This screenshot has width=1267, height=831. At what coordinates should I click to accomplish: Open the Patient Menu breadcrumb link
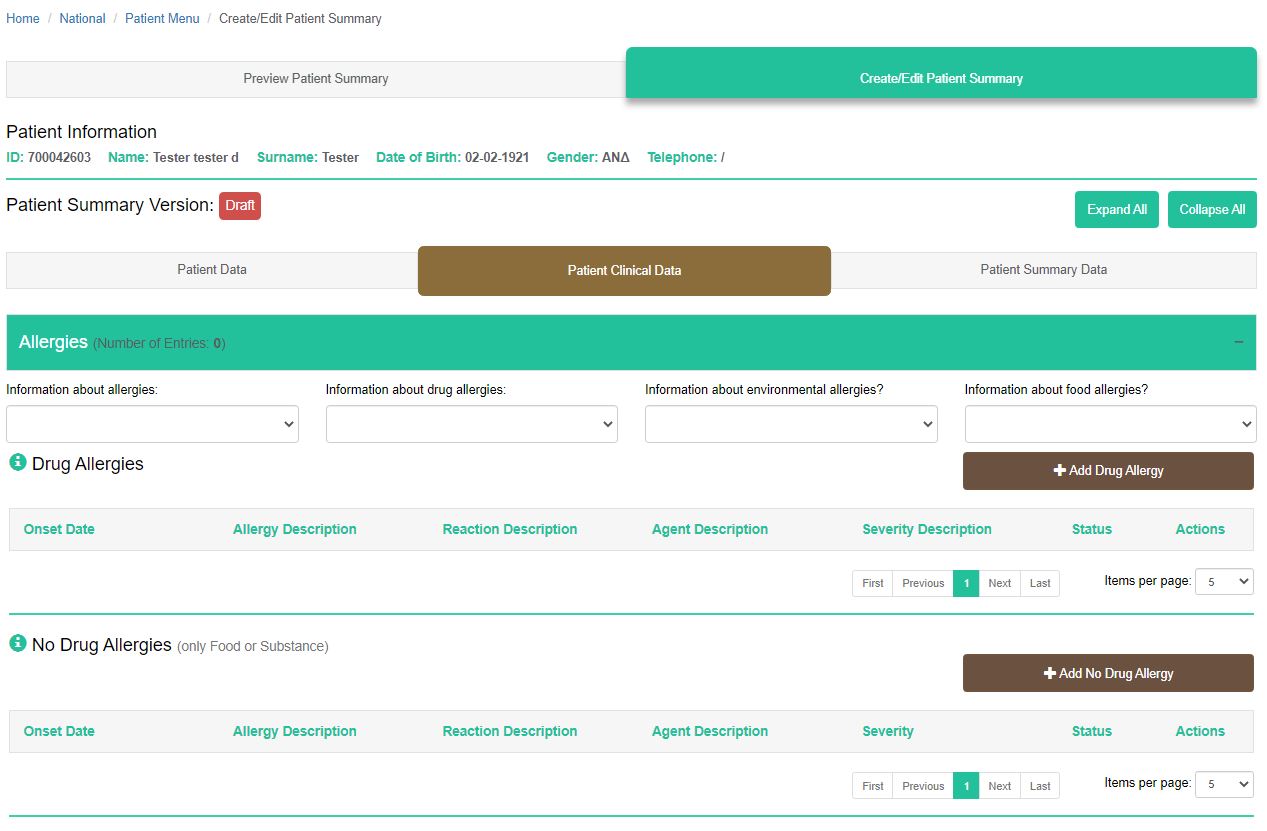pyautogui.click(x=162, y=19)
